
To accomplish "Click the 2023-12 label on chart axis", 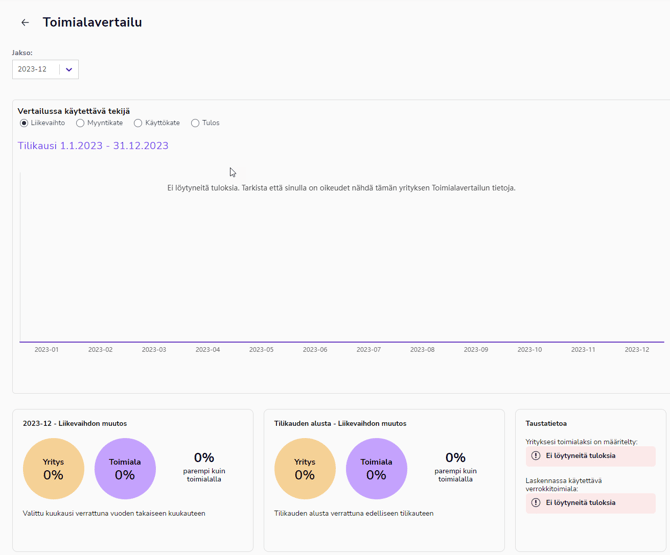I will (637, 350).
